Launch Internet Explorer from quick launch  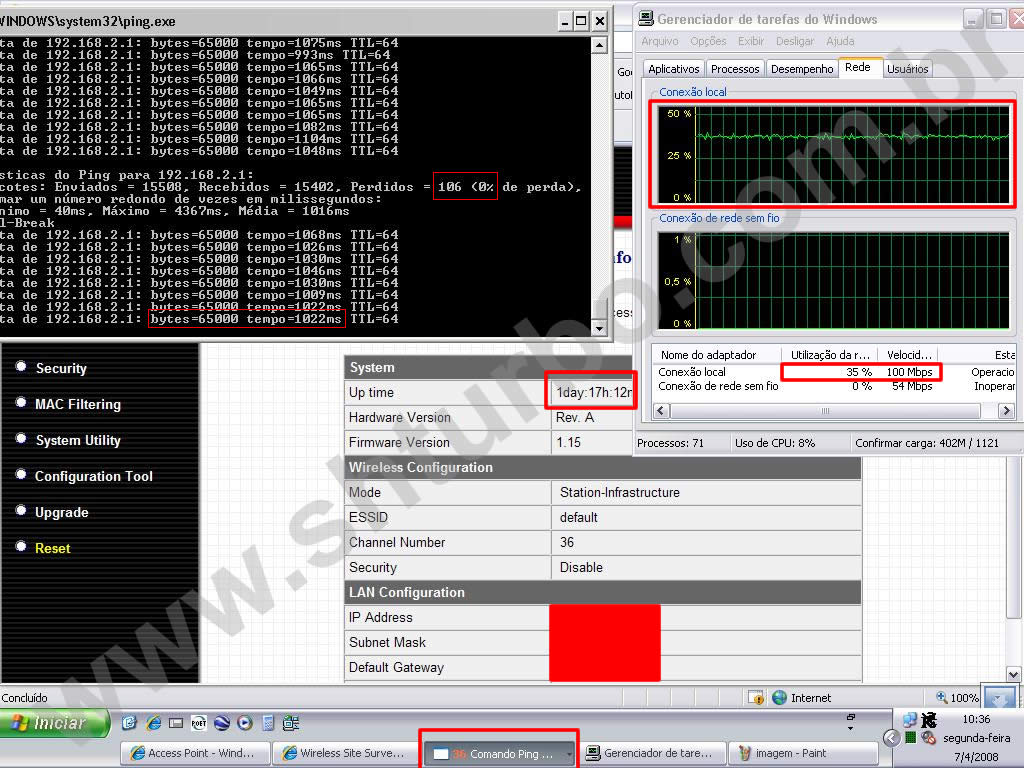point(153,723)
